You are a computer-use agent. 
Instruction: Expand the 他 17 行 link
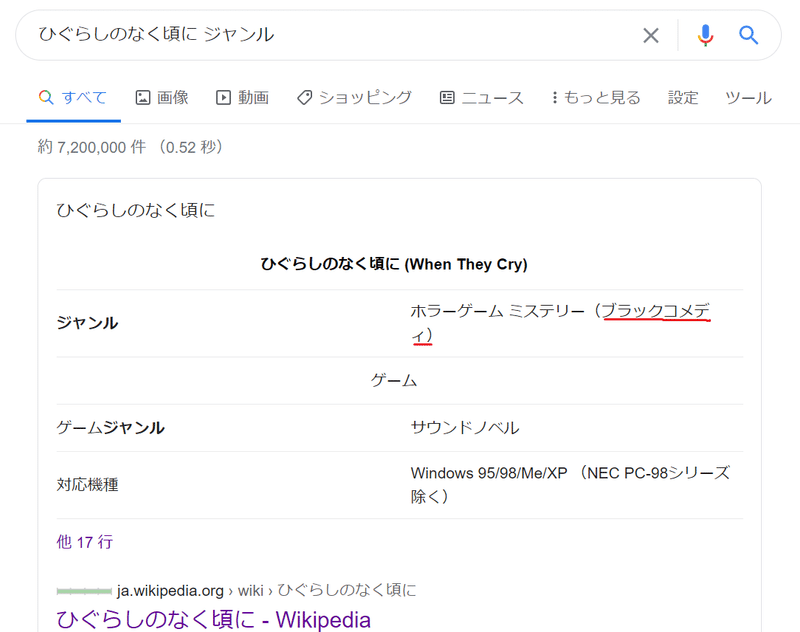coord(85,542)
